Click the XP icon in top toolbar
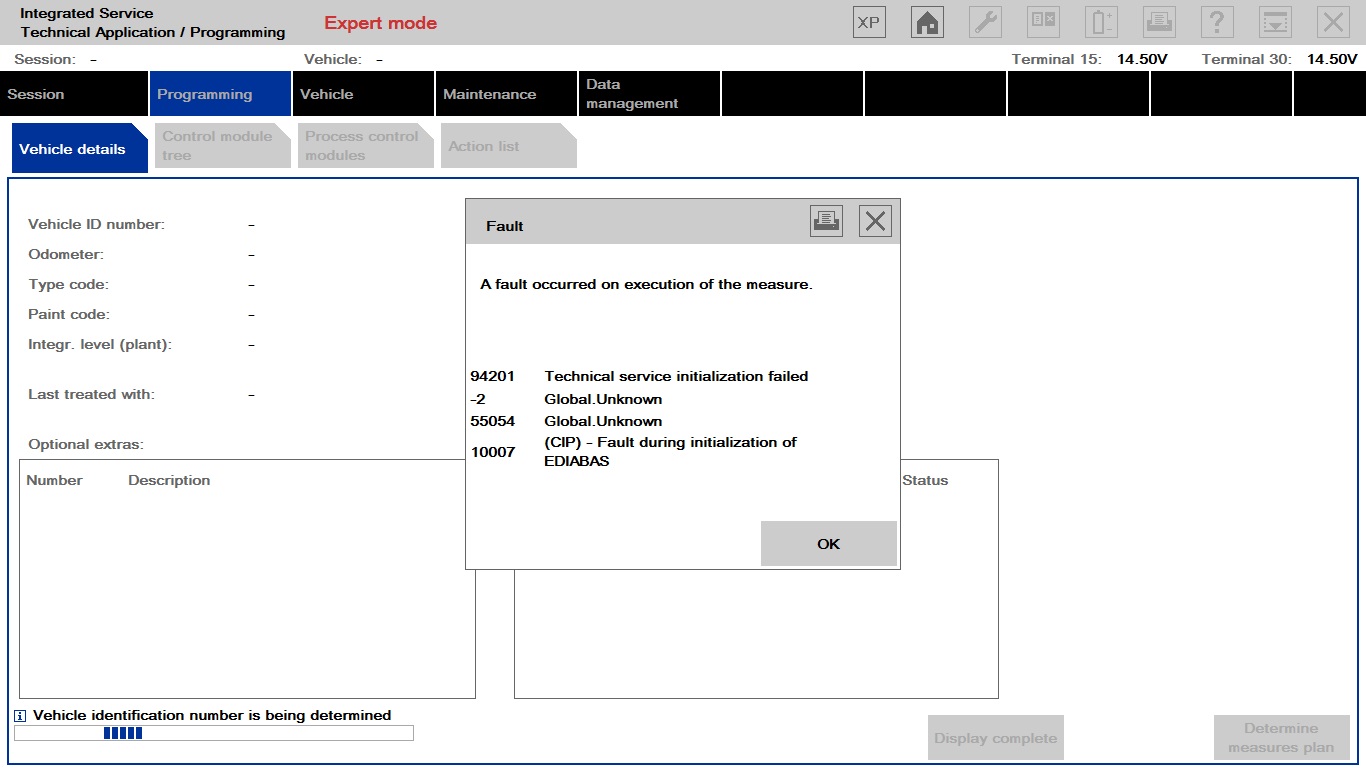Viewport: 1366px width, 768px height. (x=869, y=22)
